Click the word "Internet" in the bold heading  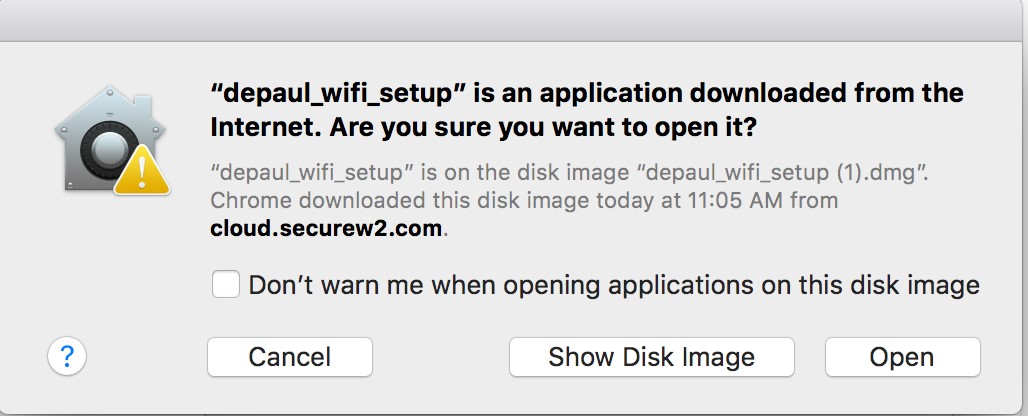(266, 128)
